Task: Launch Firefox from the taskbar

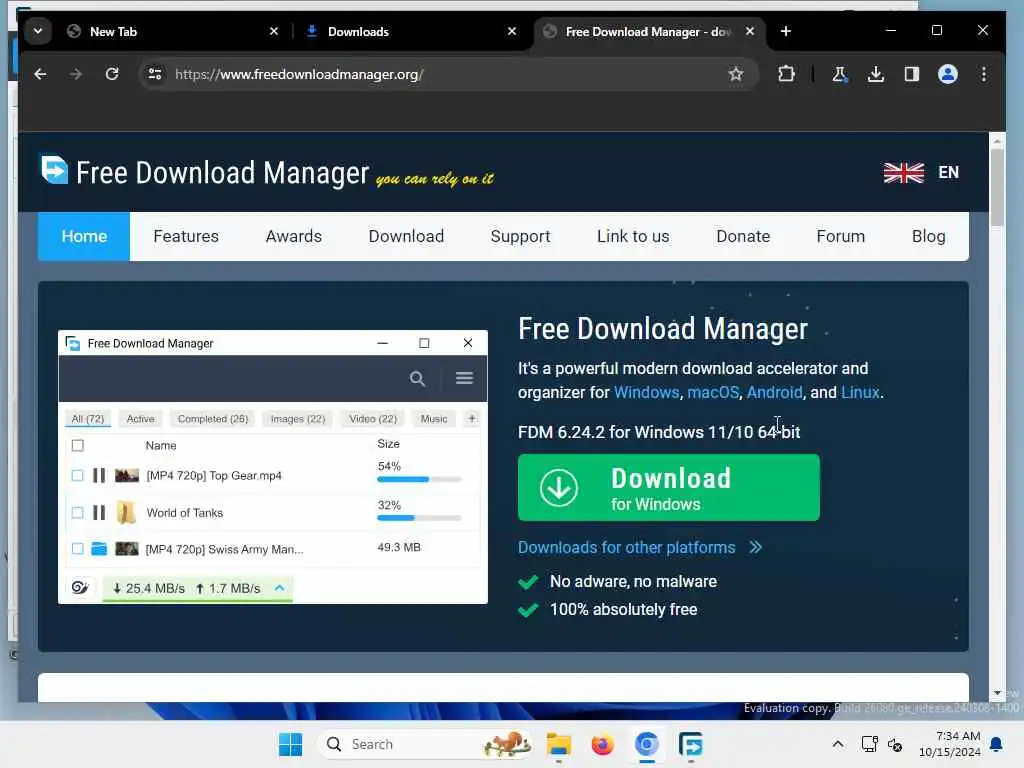Action: pos(602,744)
